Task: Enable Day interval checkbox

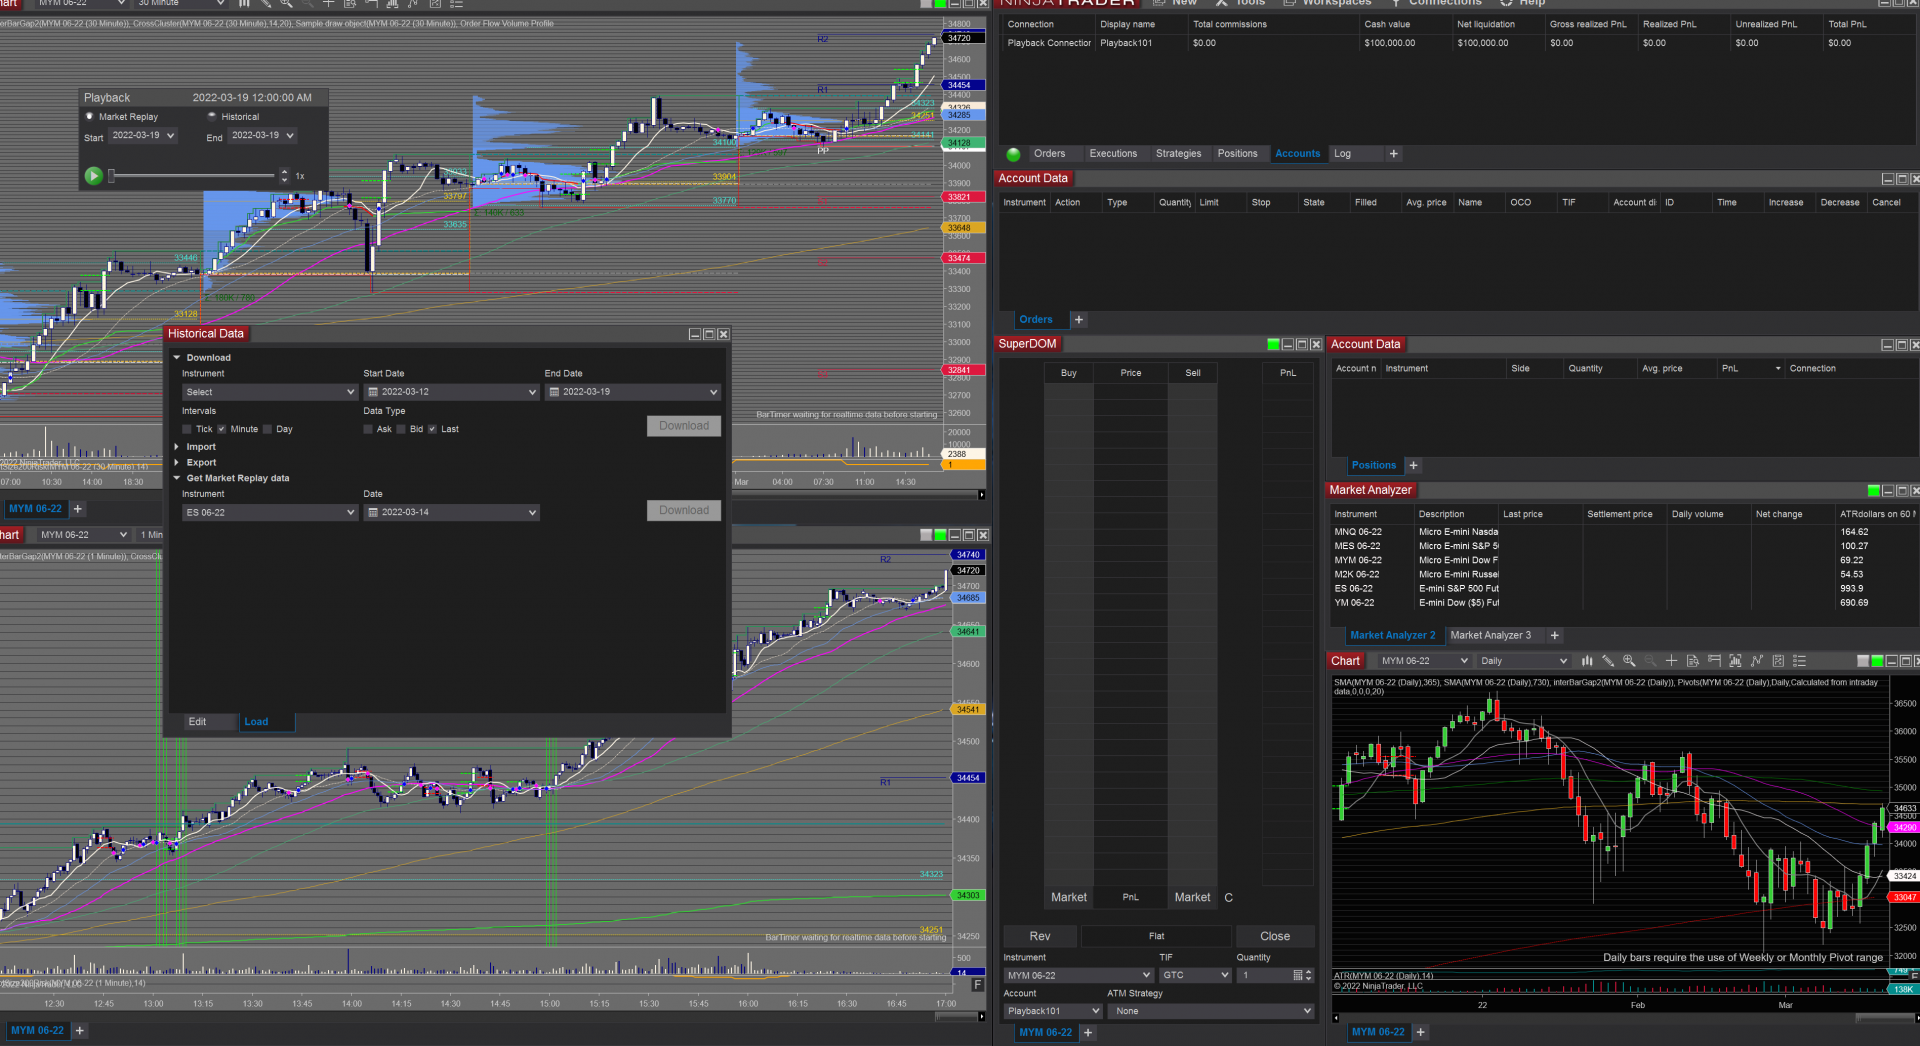Action: coord(267,429)
